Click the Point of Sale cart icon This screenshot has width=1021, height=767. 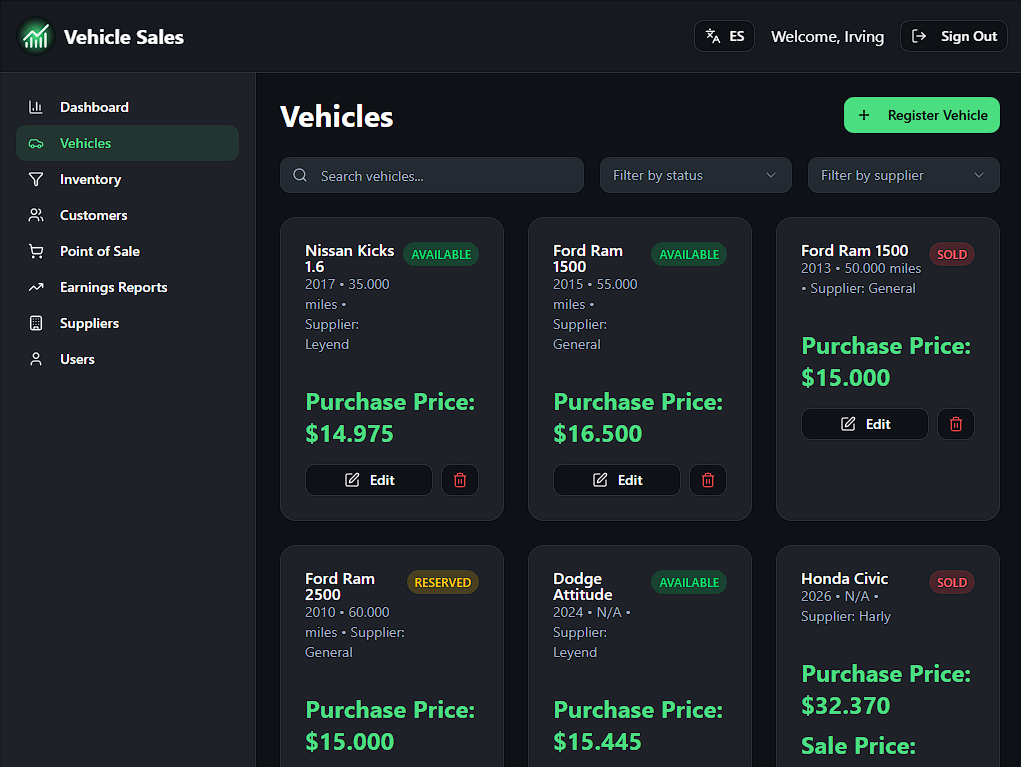[36, 251]
